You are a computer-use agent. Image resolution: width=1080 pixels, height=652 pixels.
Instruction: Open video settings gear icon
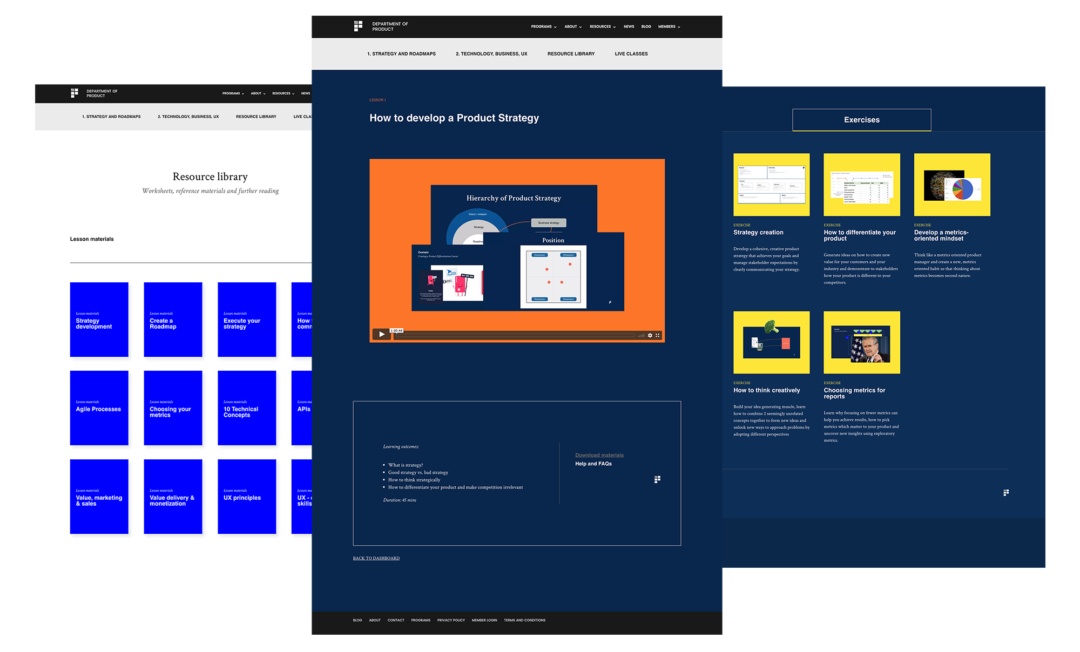pyautogui.click(x=650, y=335)
